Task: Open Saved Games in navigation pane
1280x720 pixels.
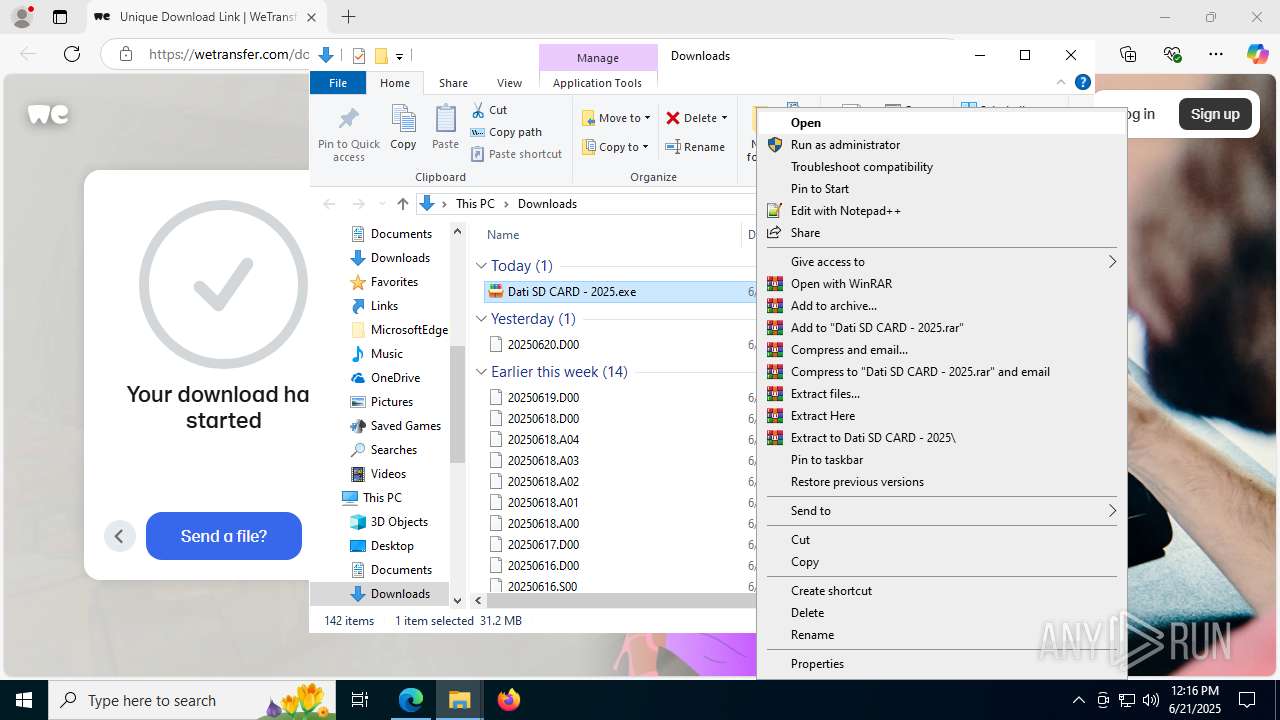Action: (405, 426)
